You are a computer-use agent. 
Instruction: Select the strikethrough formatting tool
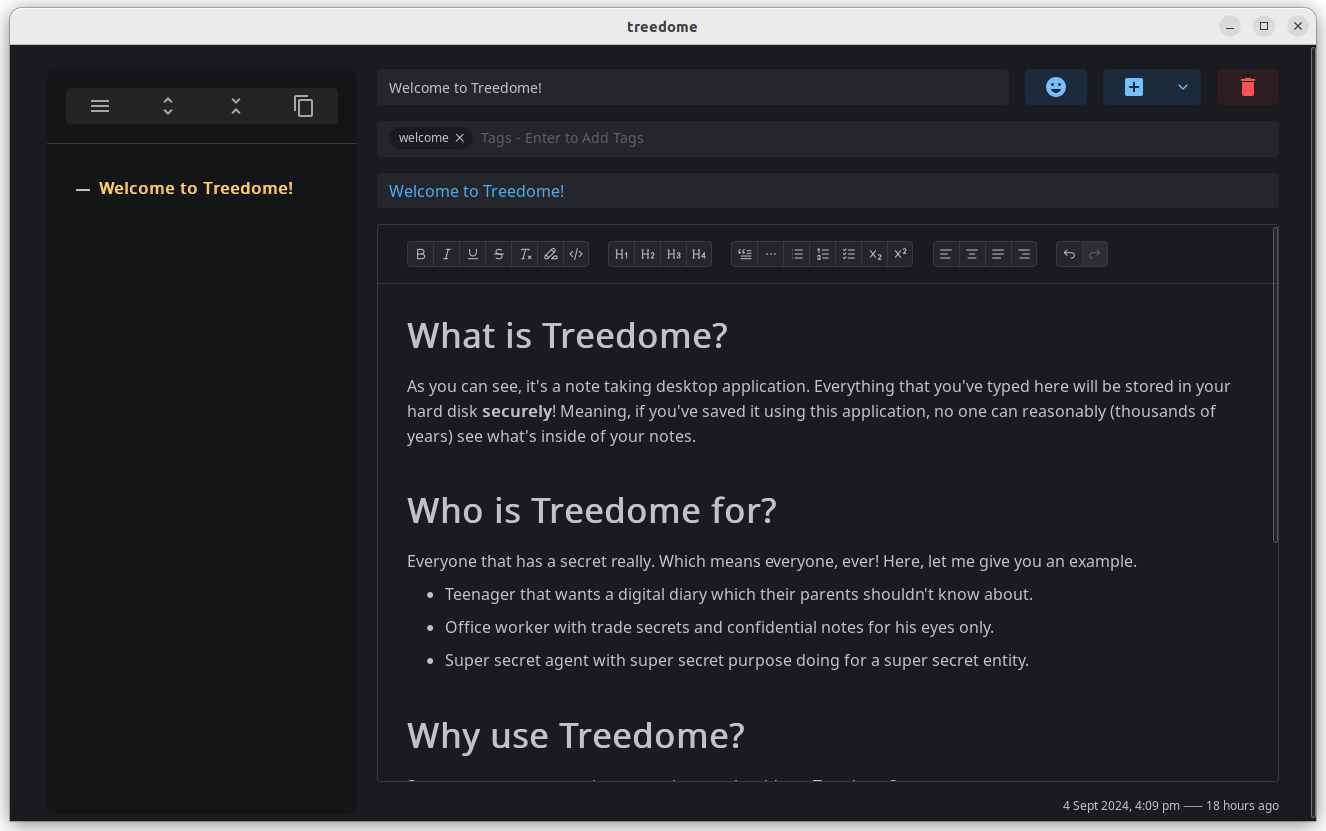click(x=498, y=254)
